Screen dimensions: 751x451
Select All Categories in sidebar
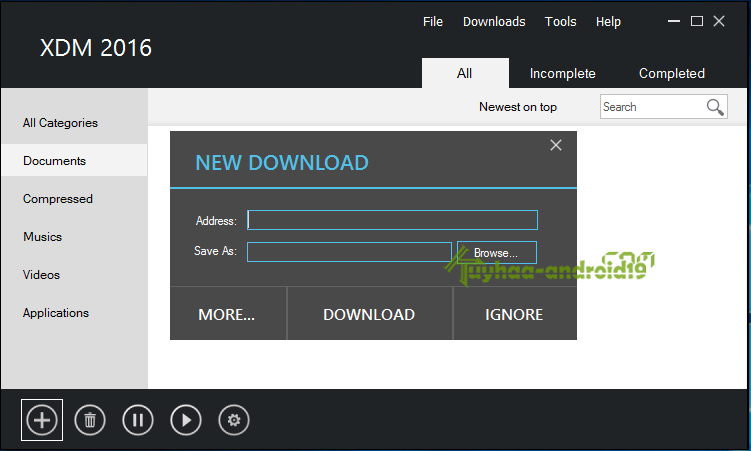pyautogui.click(x=75, y=123)
